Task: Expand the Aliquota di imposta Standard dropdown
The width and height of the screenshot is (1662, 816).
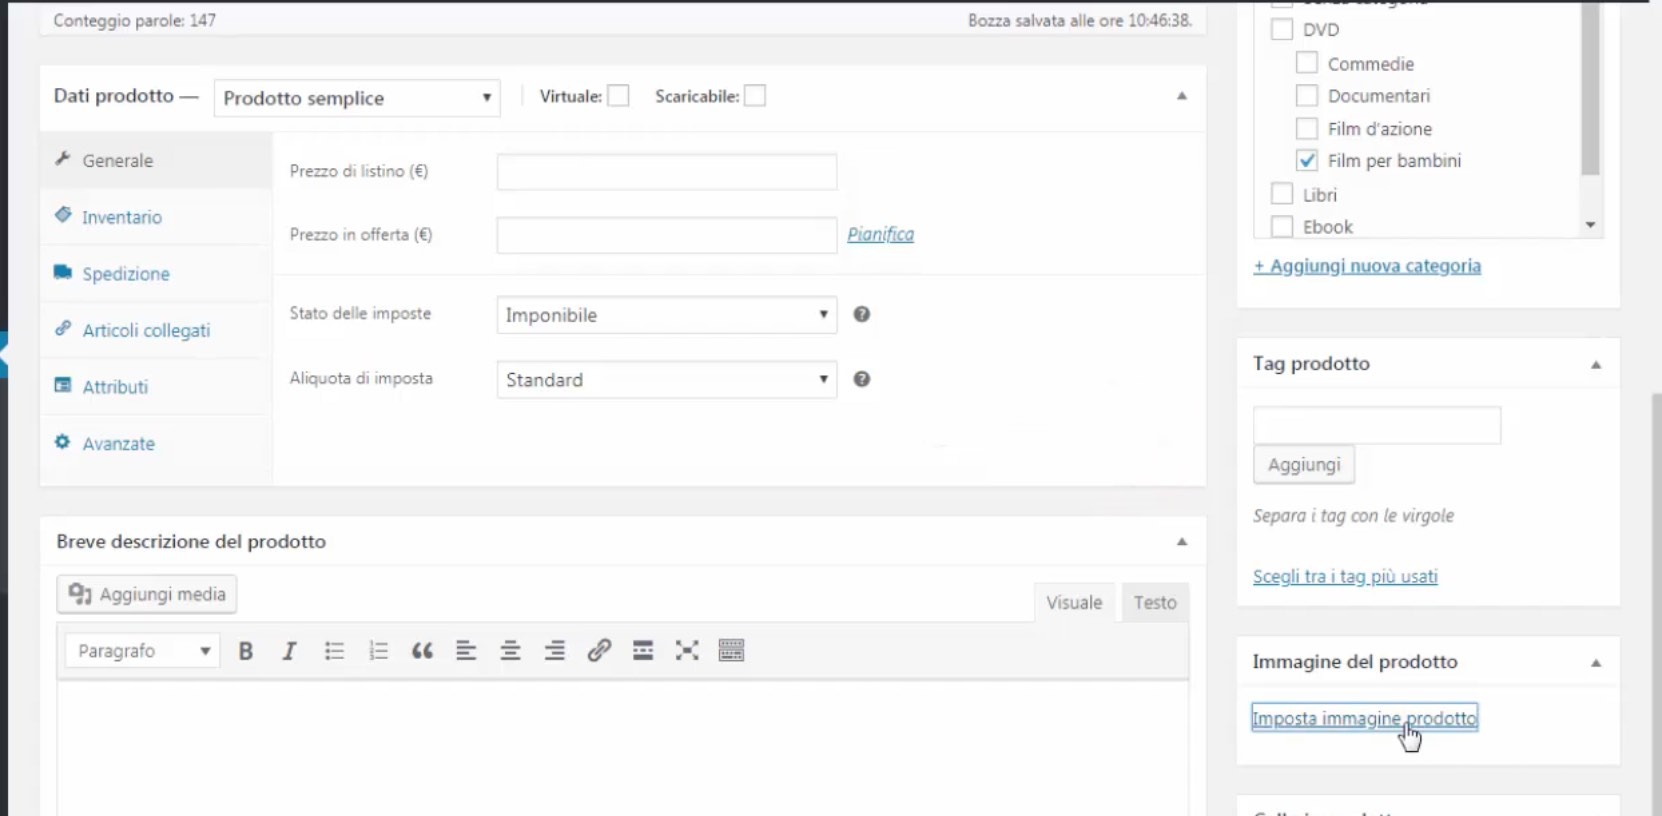Action: 666,380
